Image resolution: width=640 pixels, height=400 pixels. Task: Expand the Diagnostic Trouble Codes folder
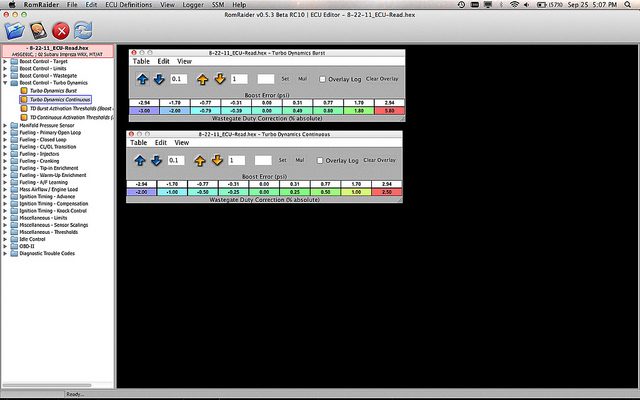pos(4,253)
